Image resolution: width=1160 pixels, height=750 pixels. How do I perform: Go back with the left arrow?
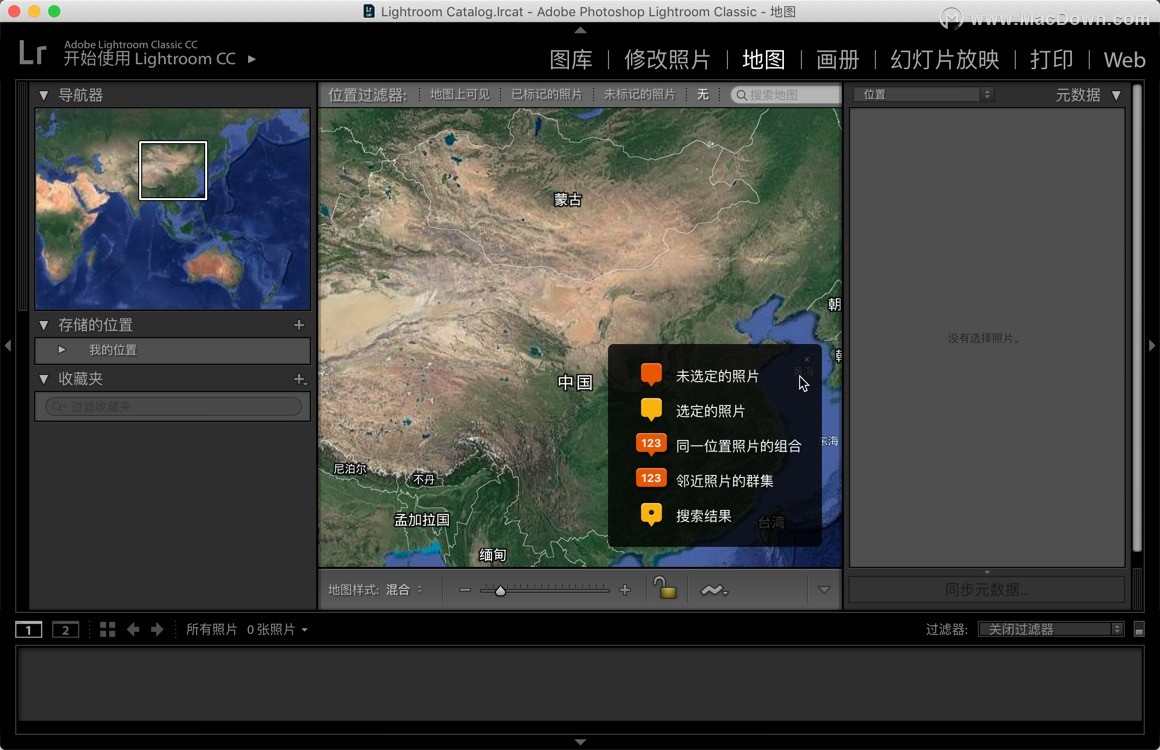pyautogui.click(x=133, y=629)
